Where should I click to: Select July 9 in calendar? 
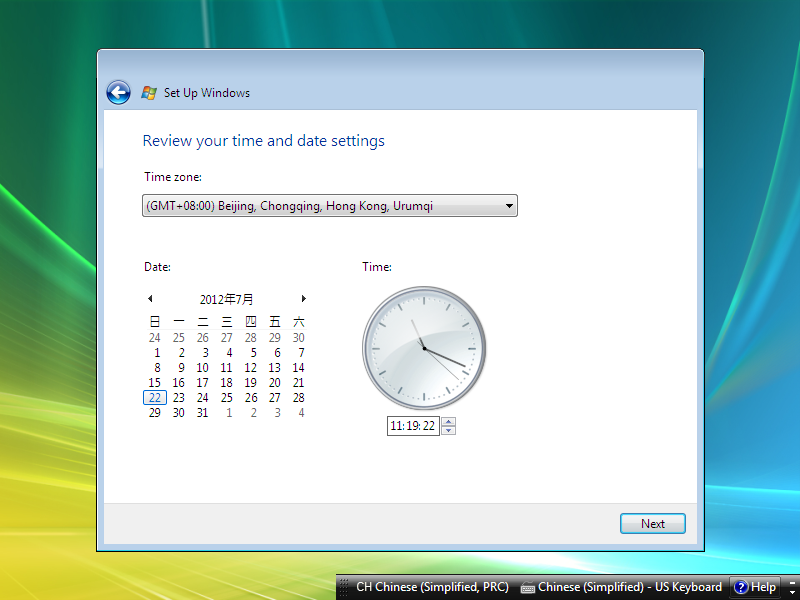[x=181, y=367]
